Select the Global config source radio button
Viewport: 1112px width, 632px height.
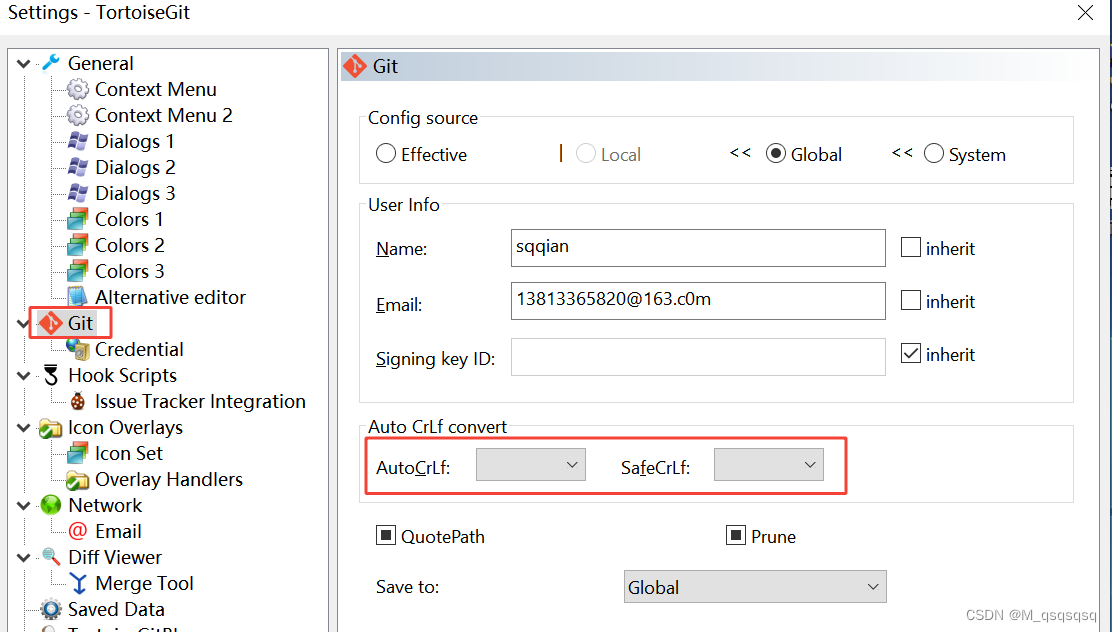(774, 153)
